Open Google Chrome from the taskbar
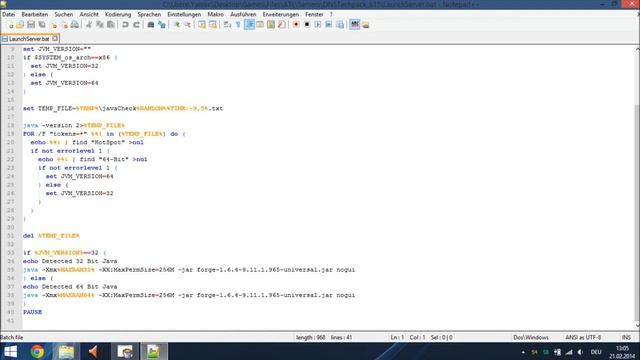 click(x=37, y=352)
